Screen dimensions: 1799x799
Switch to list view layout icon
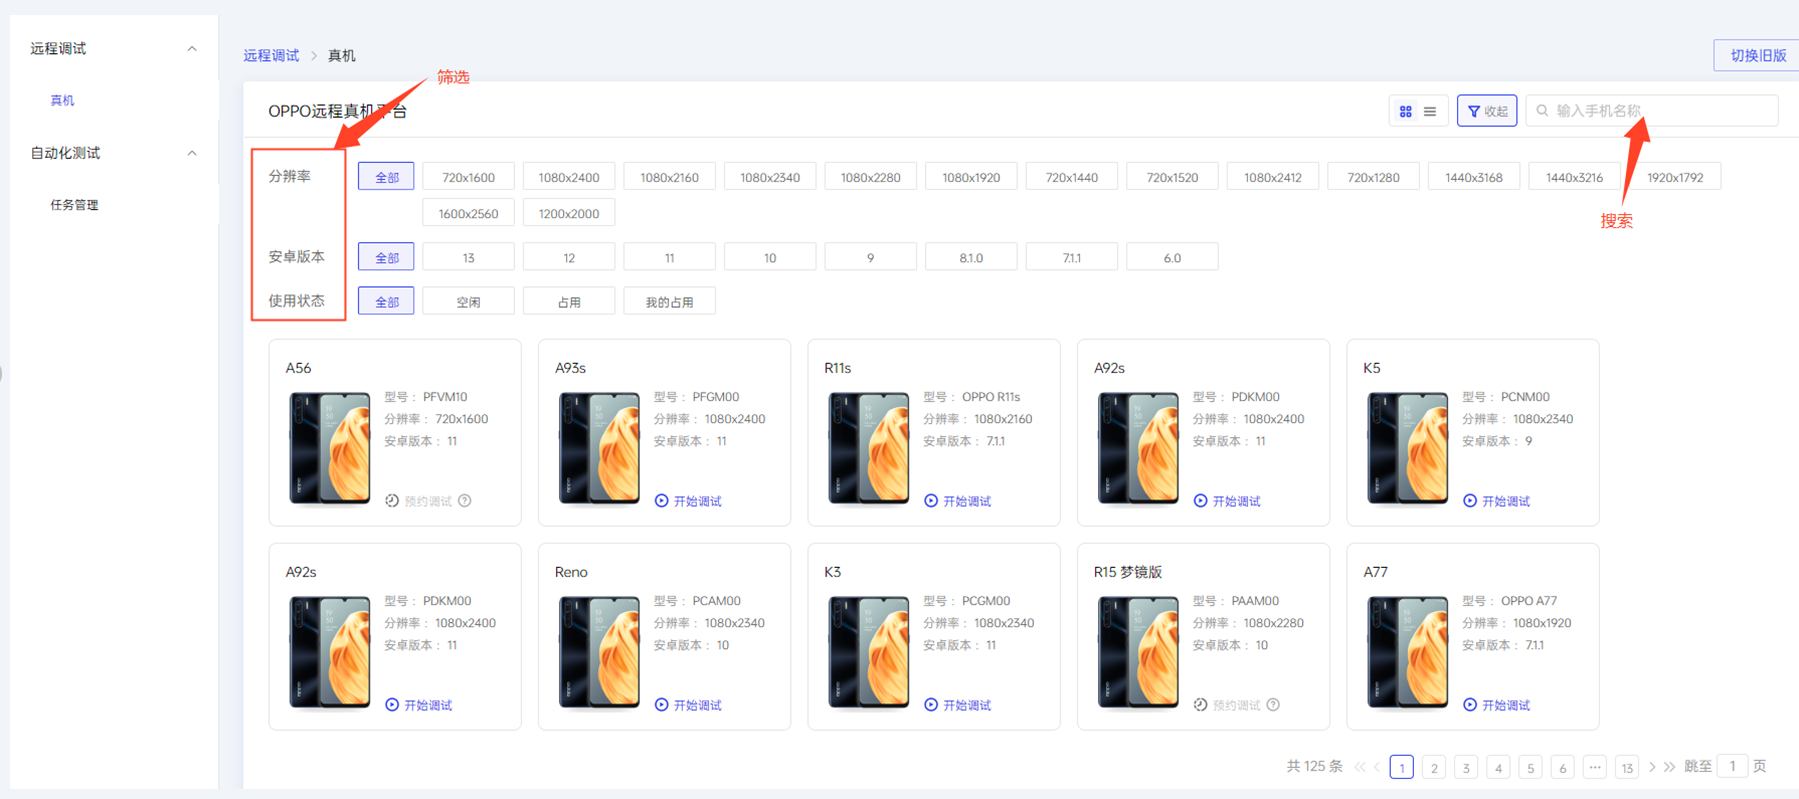[1430, 111]
